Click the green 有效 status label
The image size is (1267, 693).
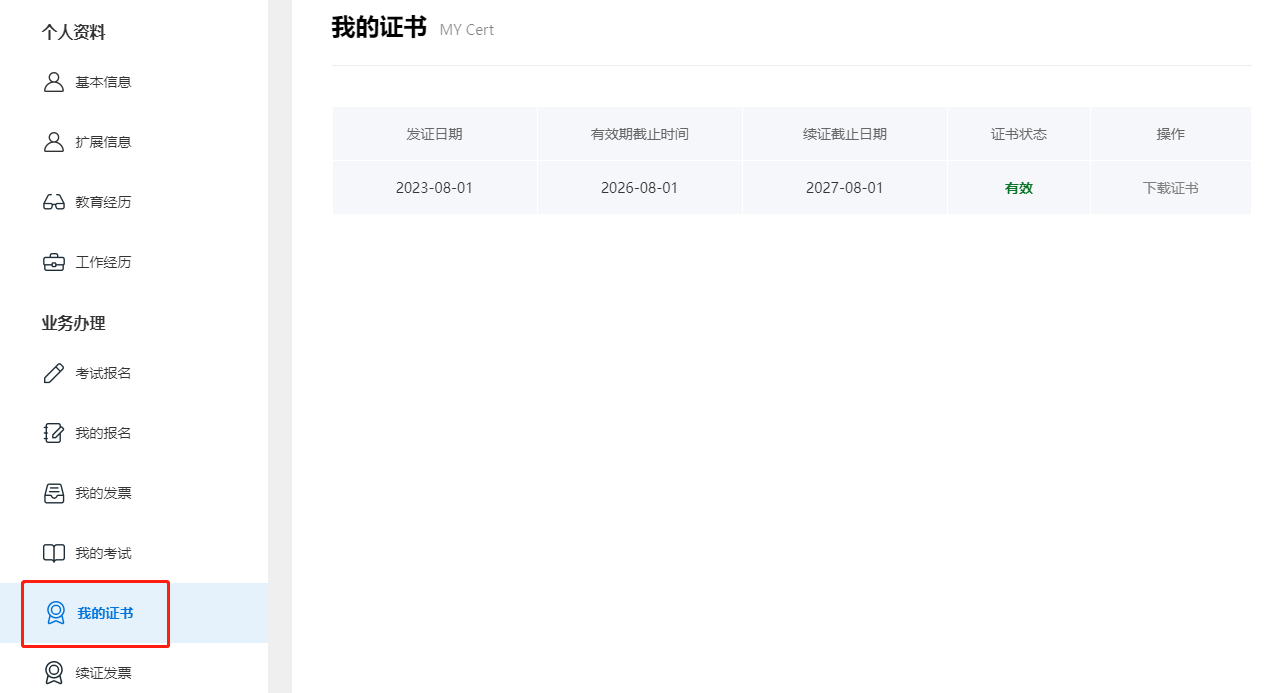(1018, 187)
